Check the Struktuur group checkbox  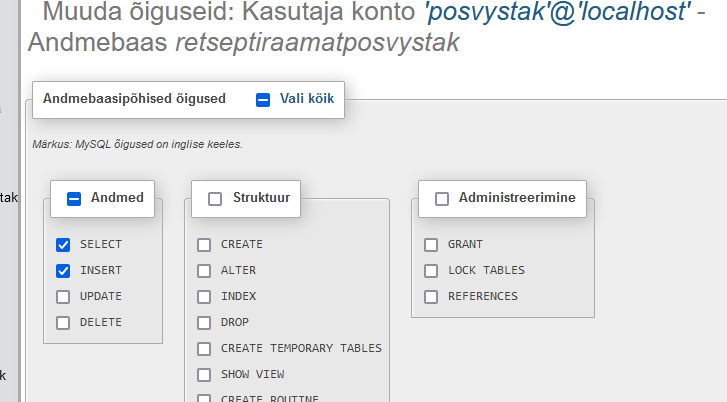pos(215,198)
